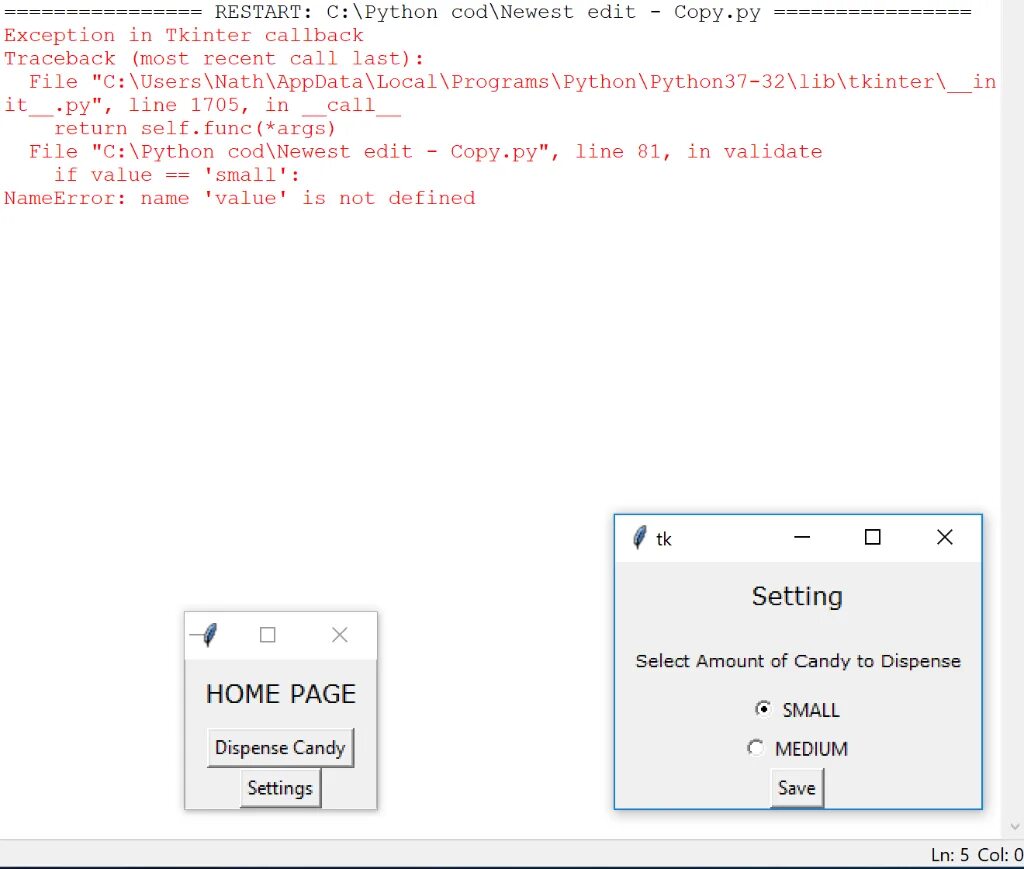
Task: Maximize the Home Page window
Action: click(x=267, y=635)
